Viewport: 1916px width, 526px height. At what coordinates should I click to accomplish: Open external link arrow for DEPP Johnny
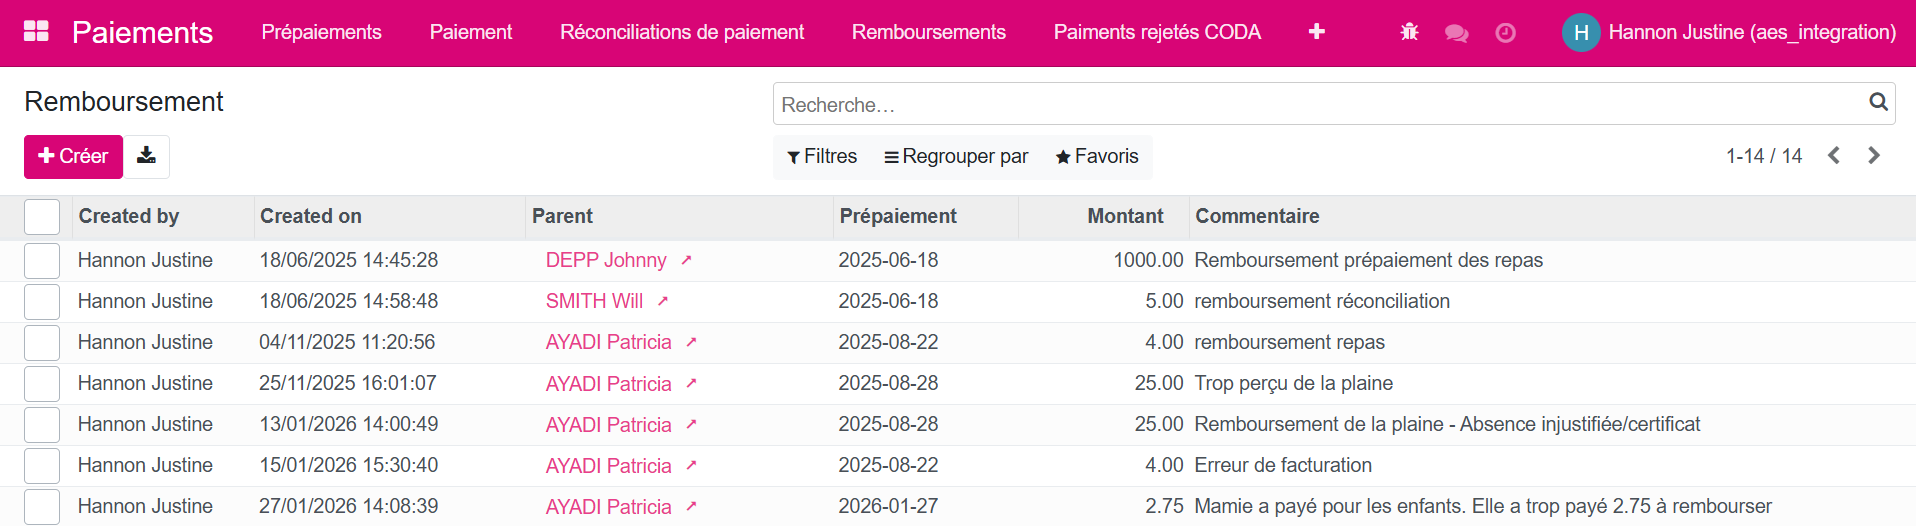[686, 260]
